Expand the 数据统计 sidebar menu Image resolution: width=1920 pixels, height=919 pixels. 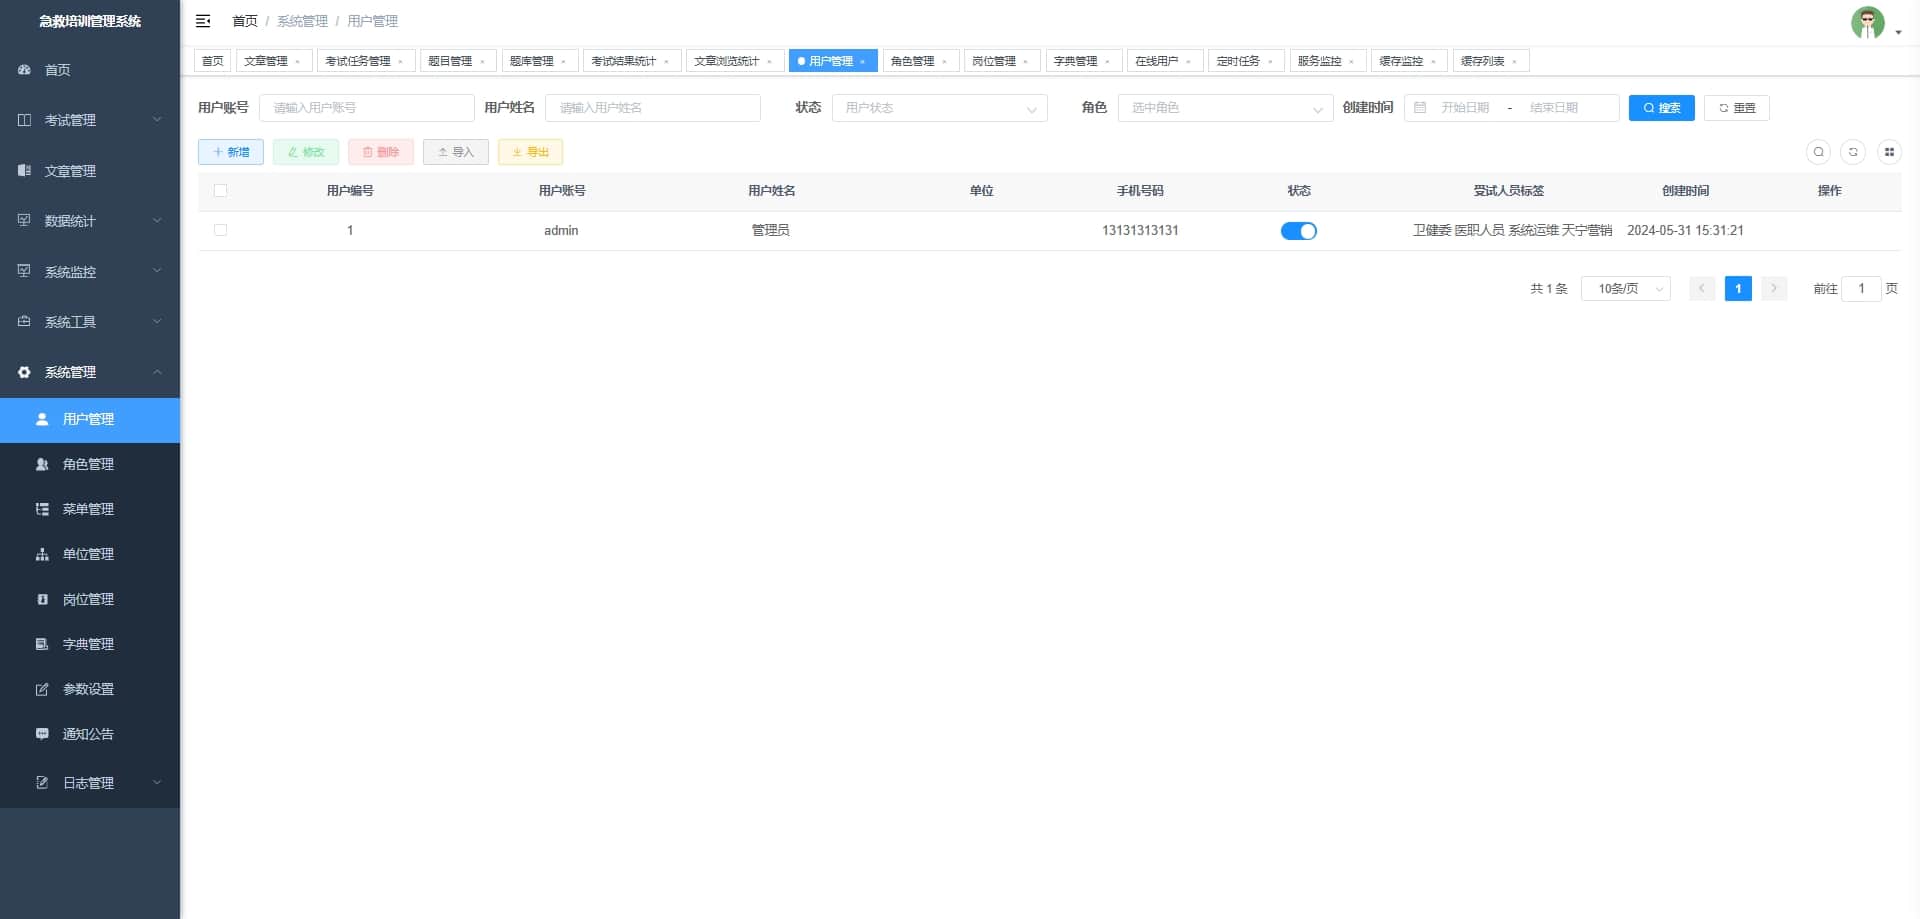click(x=90, y=221)
